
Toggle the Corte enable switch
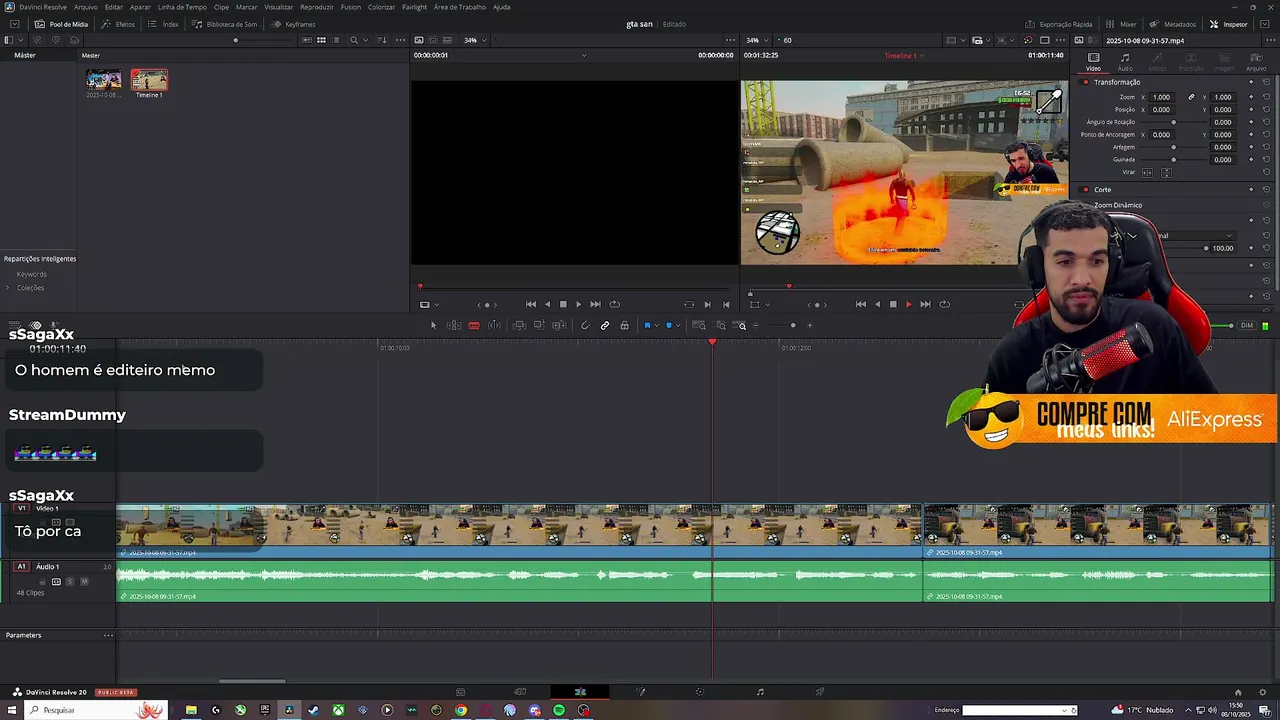pyautogui.click(x=1086, y=189)
